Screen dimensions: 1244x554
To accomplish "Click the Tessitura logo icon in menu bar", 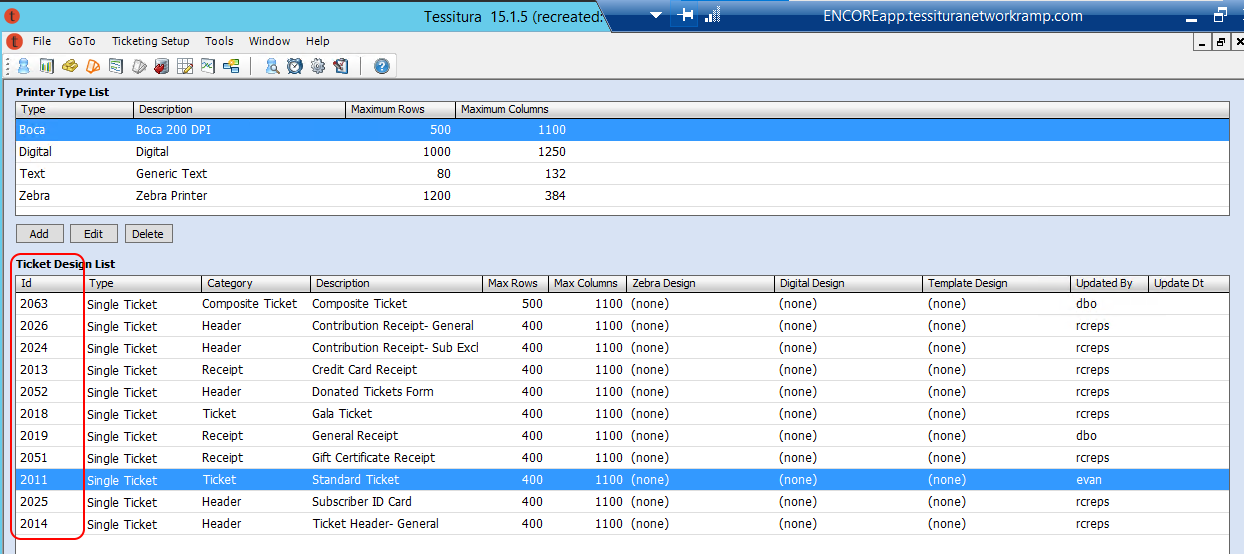I will point(14,41).
